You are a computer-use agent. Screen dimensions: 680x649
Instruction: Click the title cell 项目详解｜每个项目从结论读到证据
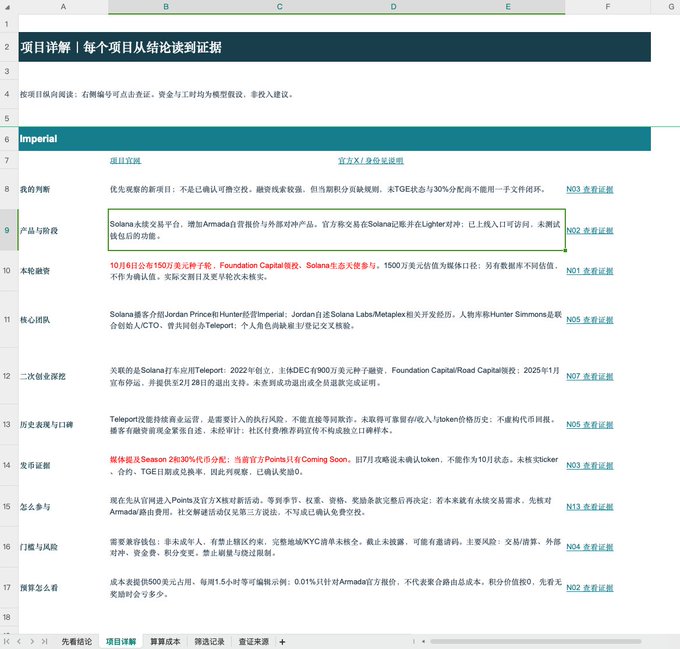point(334,47)
